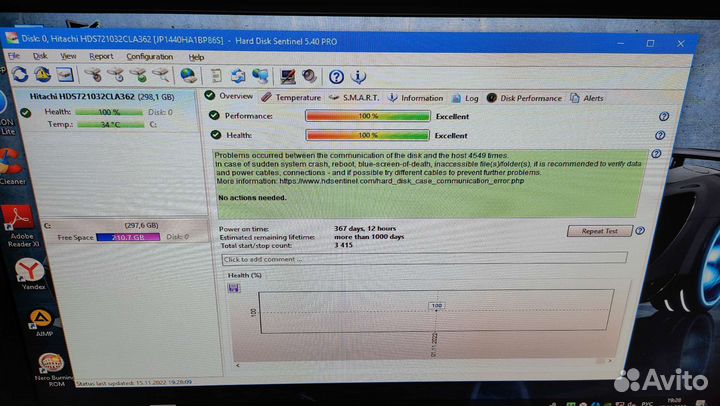720x406 pixels.
Task: Open the Alerts tab
Action: click(x=587, y=98)
